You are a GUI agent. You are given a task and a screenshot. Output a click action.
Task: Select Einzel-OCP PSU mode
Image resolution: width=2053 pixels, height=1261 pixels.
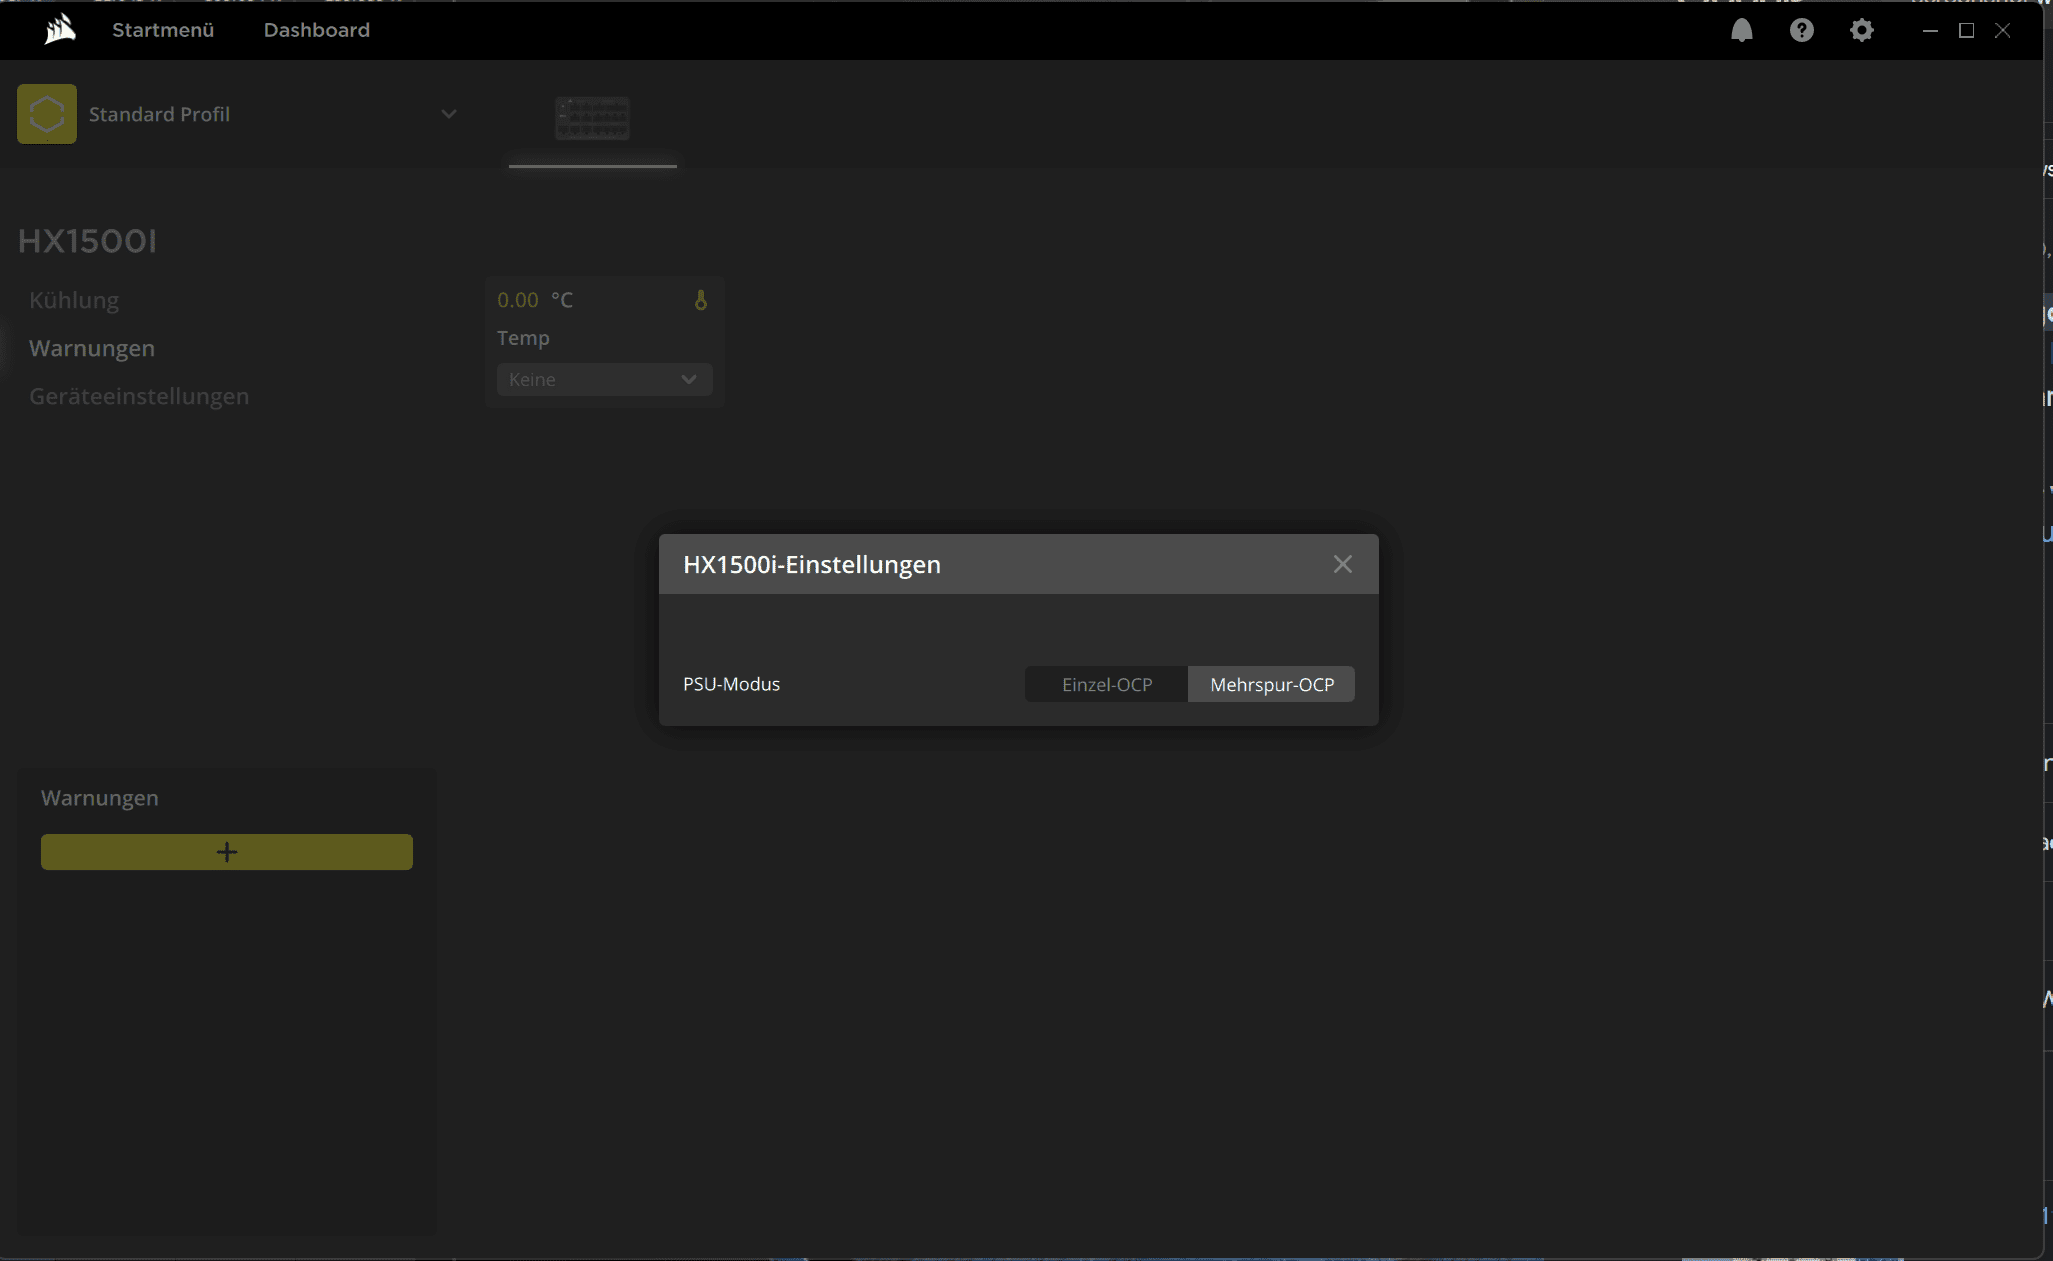click(1106, 684)
